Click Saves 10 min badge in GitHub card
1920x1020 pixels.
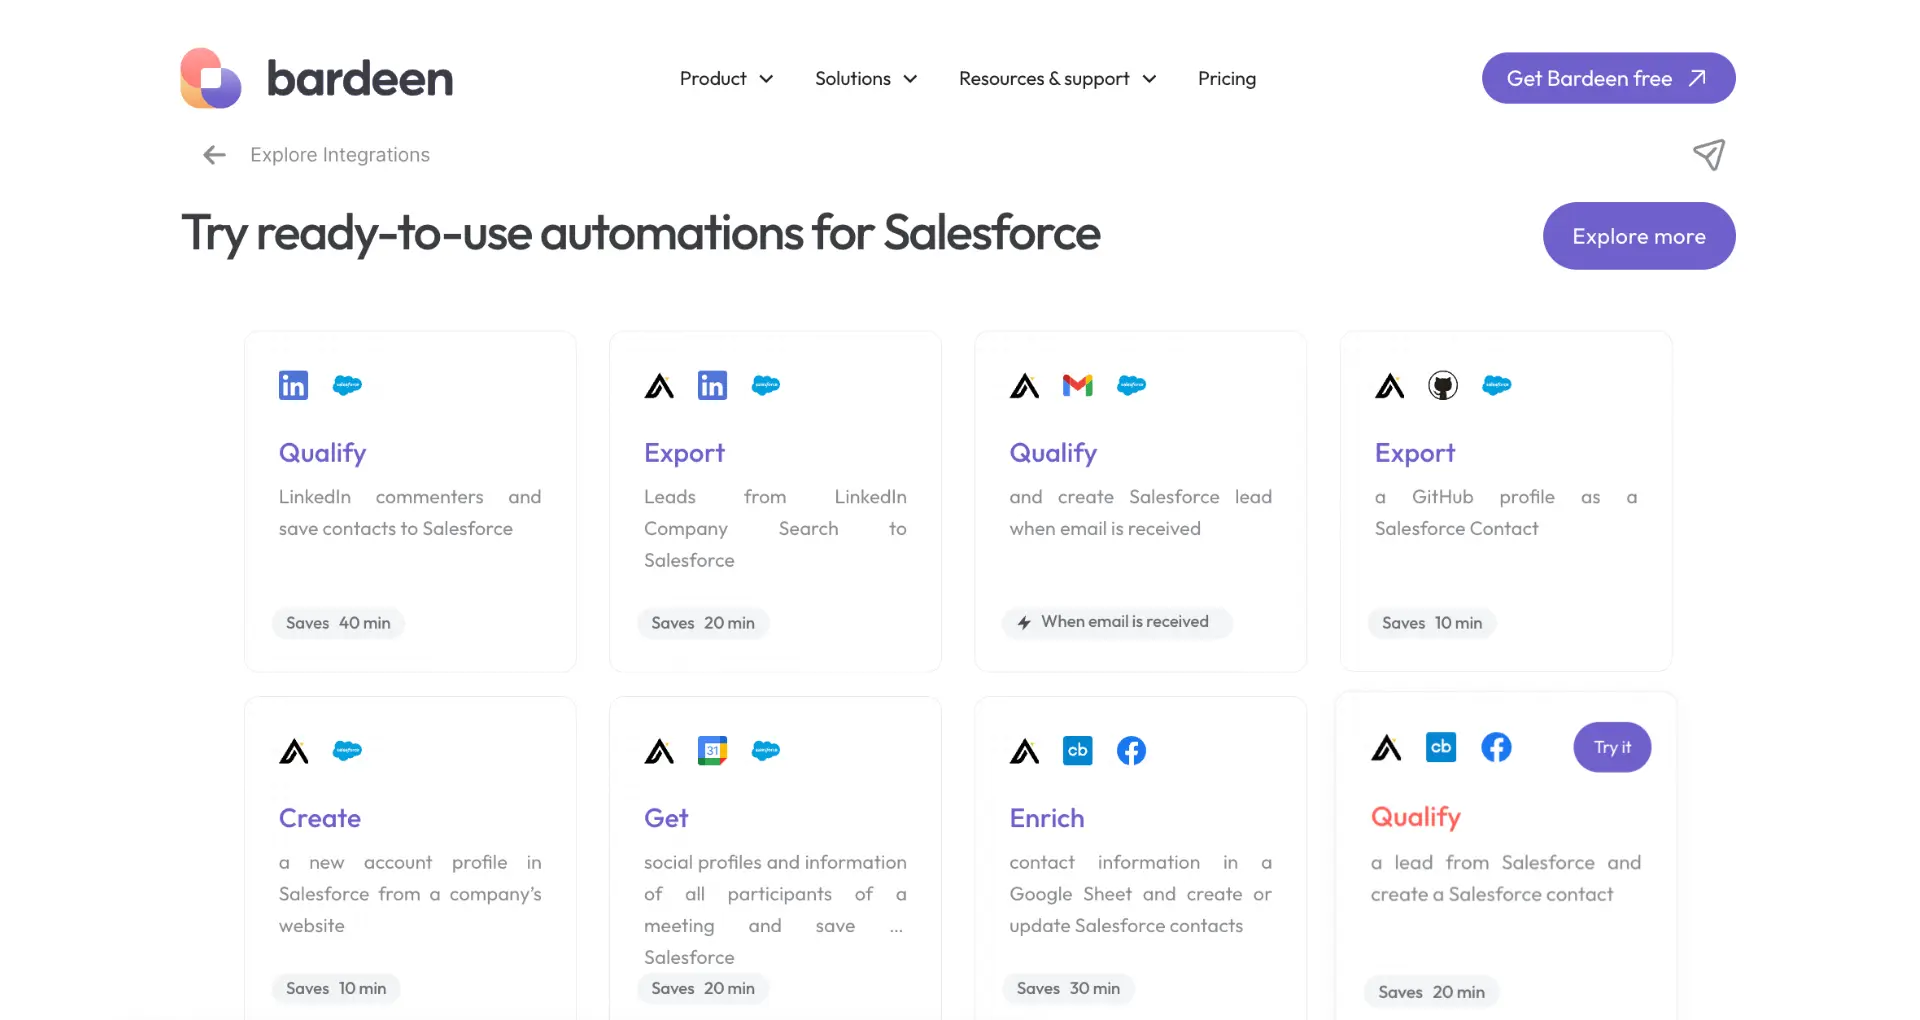pos(1432,623)
